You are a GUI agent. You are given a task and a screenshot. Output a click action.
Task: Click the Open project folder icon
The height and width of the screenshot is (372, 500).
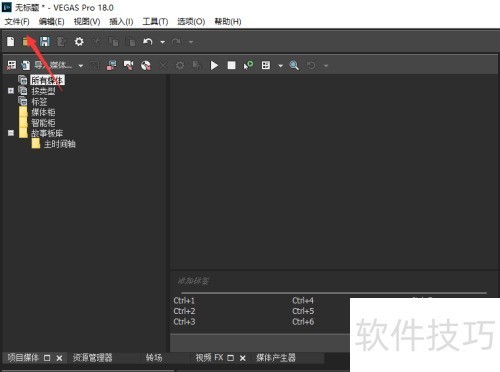(x=27, y=42)
